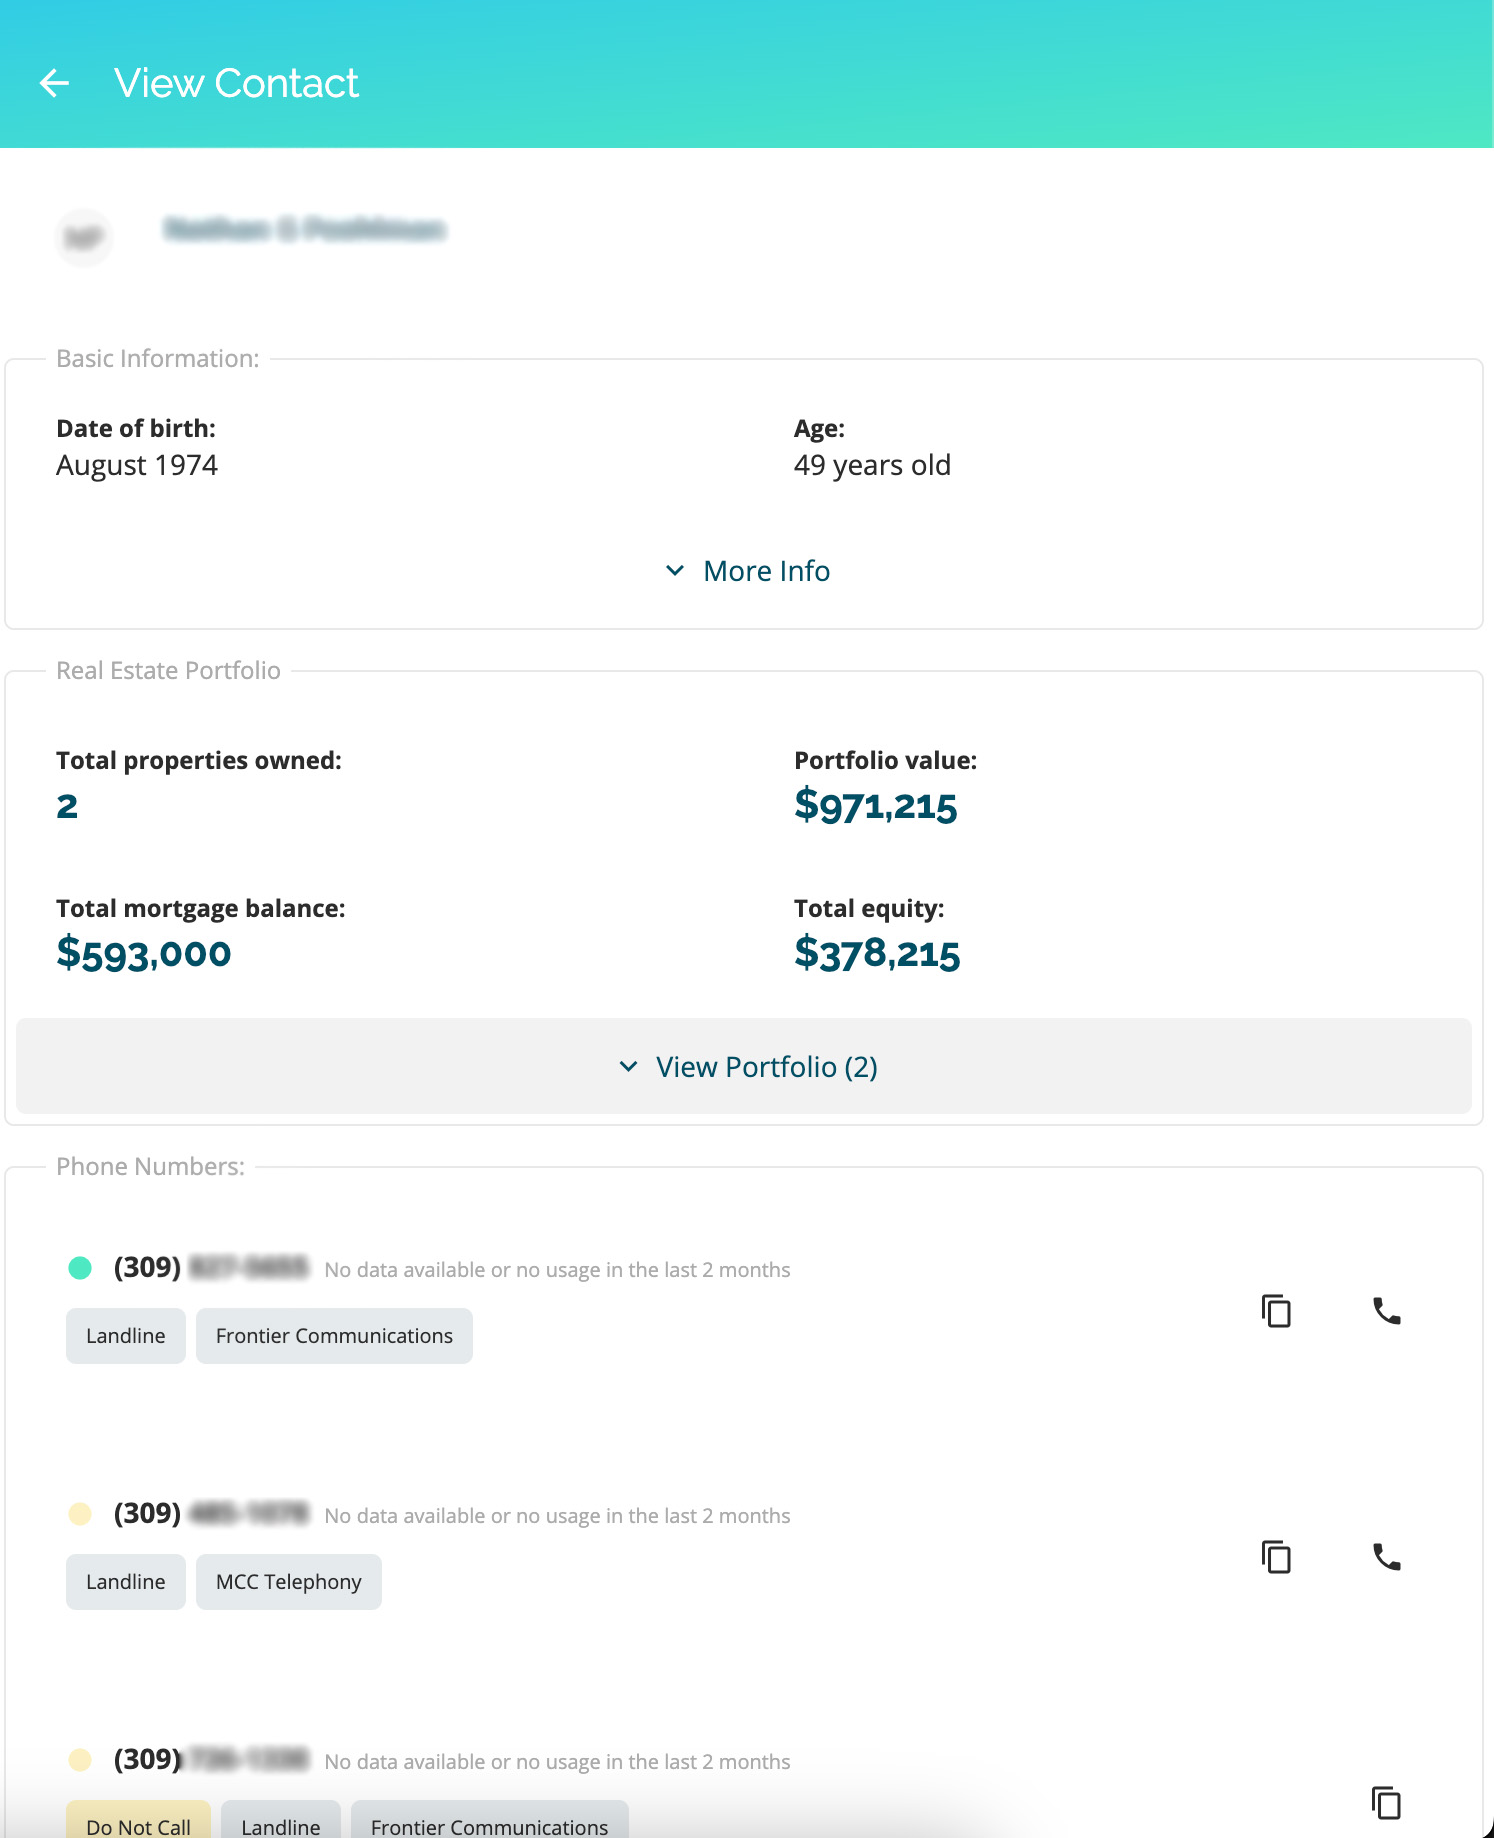Expand View Portfolio (2) section
The height and width of the screenshot is (1838, 1494).
(x=744, y=1066)
